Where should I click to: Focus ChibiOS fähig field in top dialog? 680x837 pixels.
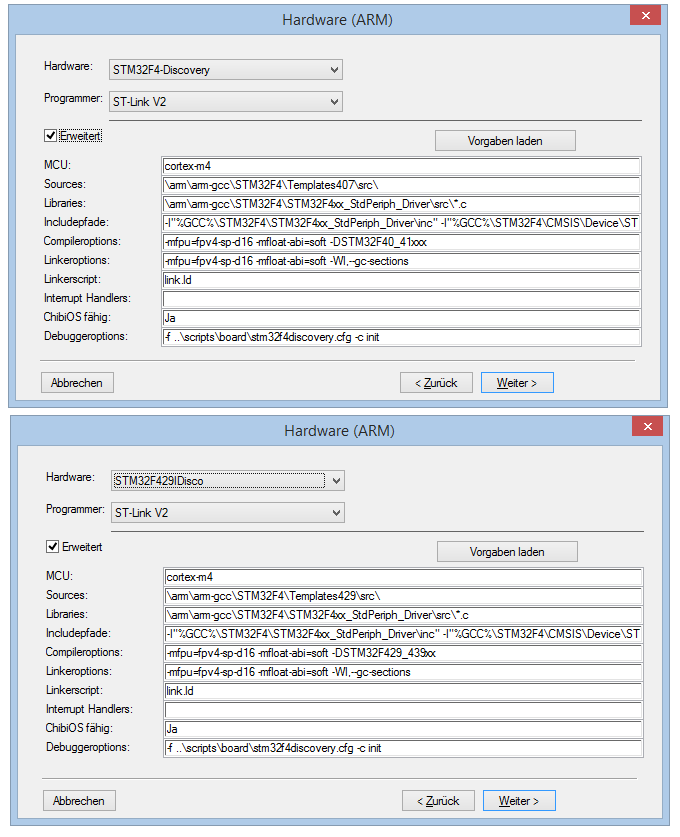pyautogui.click(x=401, y=318)
